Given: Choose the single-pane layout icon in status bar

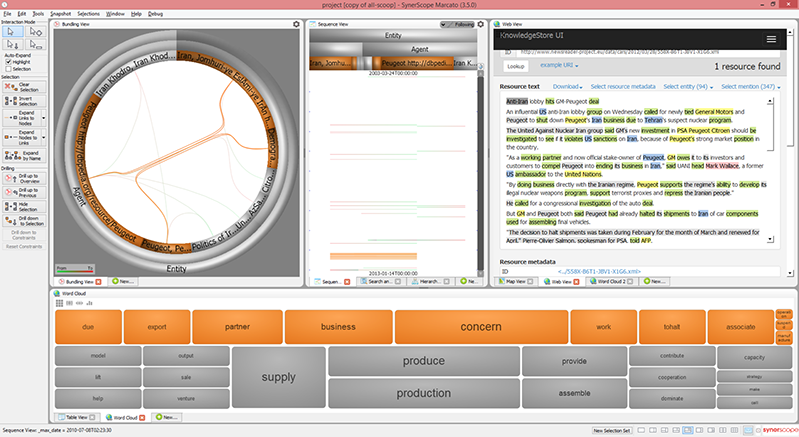Looking at the screenshot, I should [641, 430].
